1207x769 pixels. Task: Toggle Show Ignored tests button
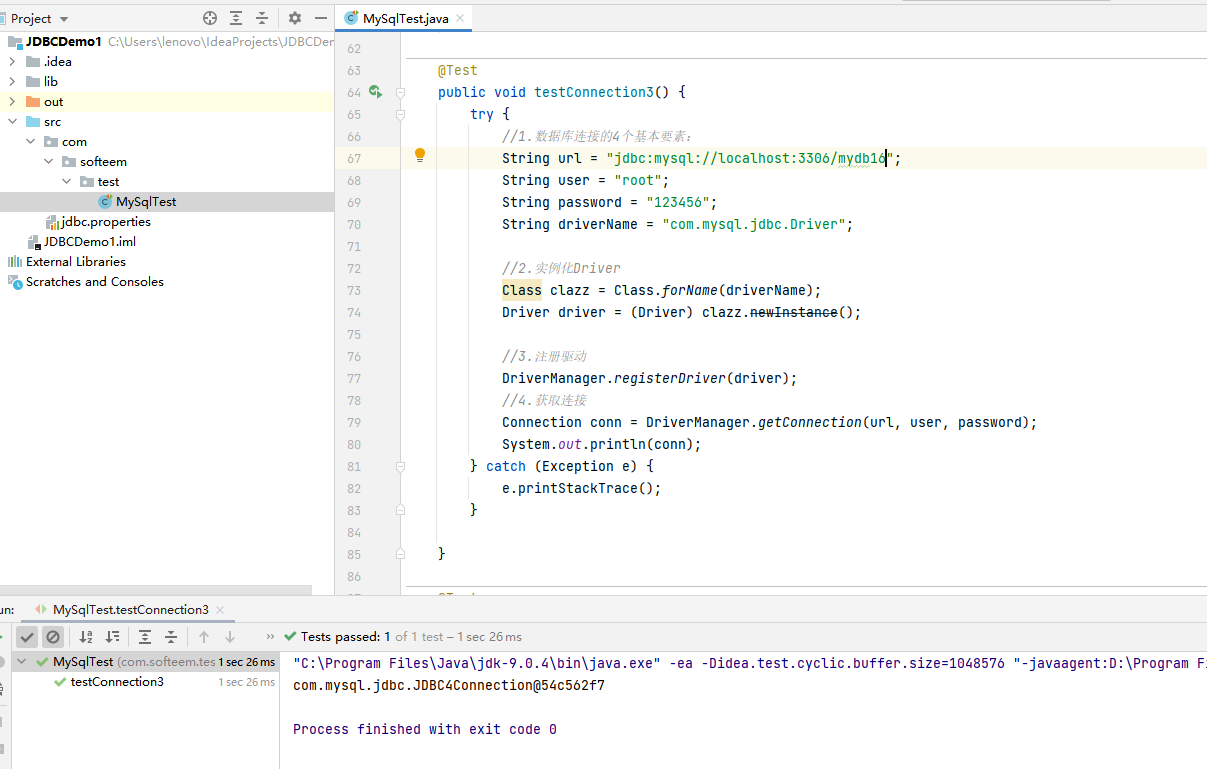[x=53, y=636]
